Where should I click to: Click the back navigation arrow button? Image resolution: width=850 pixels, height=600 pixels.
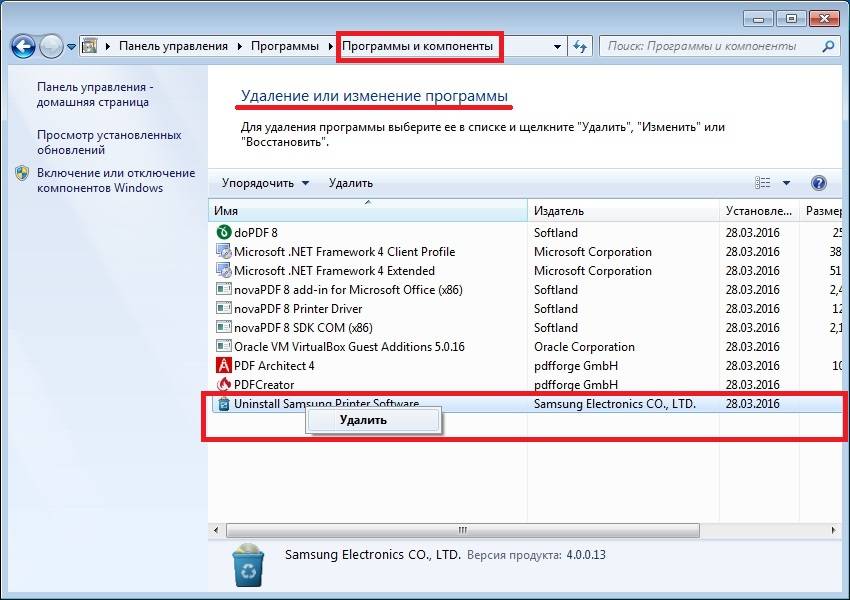[24, 46]
